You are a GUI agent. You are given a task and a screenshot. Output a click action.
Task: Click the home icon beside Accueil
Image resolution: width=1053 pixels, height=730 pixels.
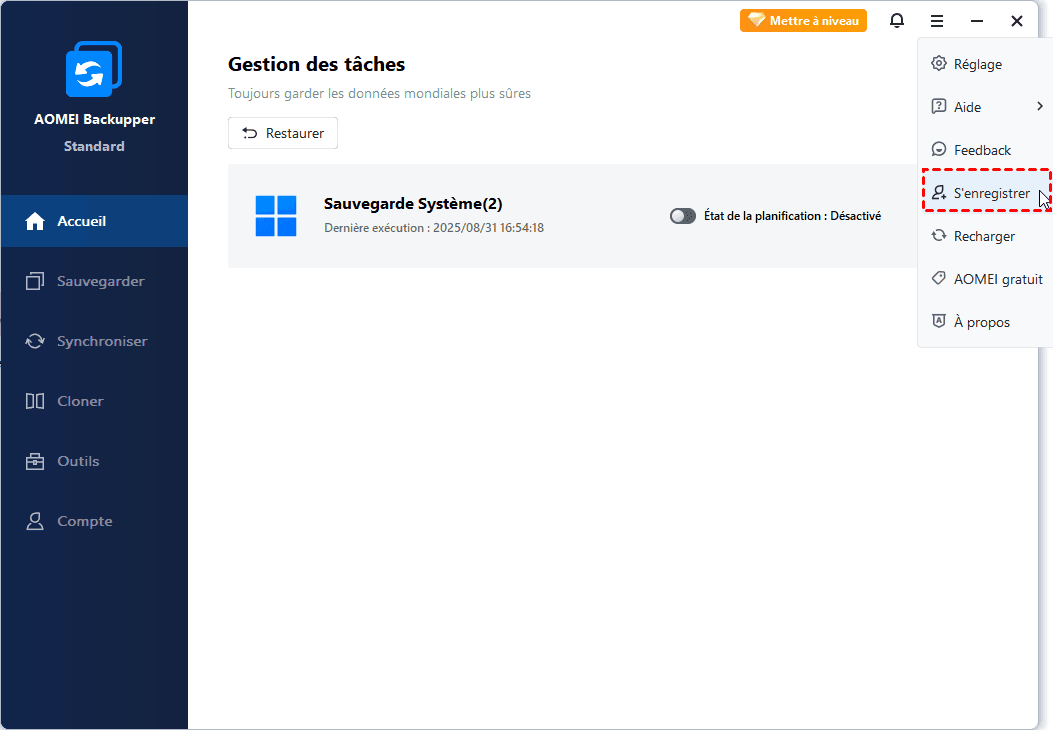click(x=35, y=221)
